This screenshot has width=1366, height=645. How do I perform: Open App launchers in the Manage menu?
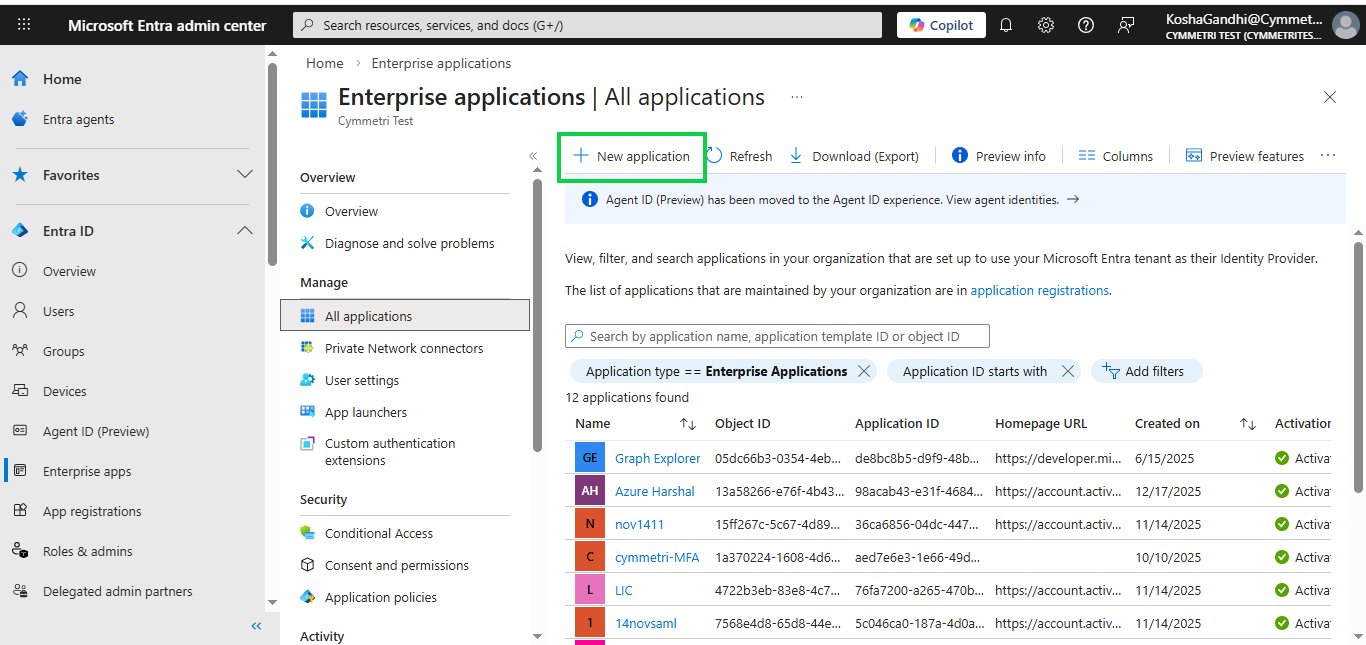(x=366, y=412)
